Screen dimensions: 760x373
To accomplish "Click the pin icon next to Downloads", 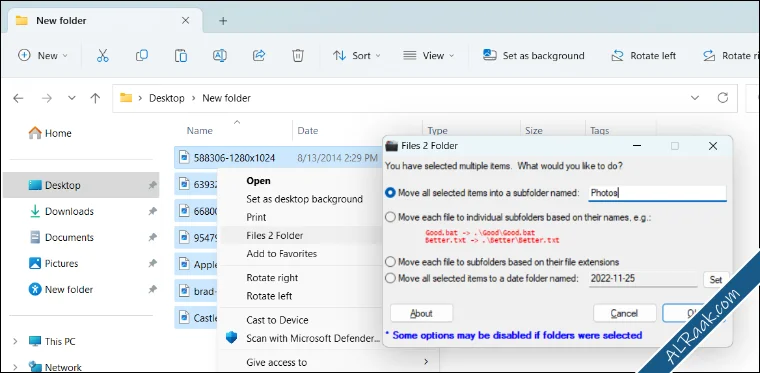I will pyautogui.click(x=152, y=211).
